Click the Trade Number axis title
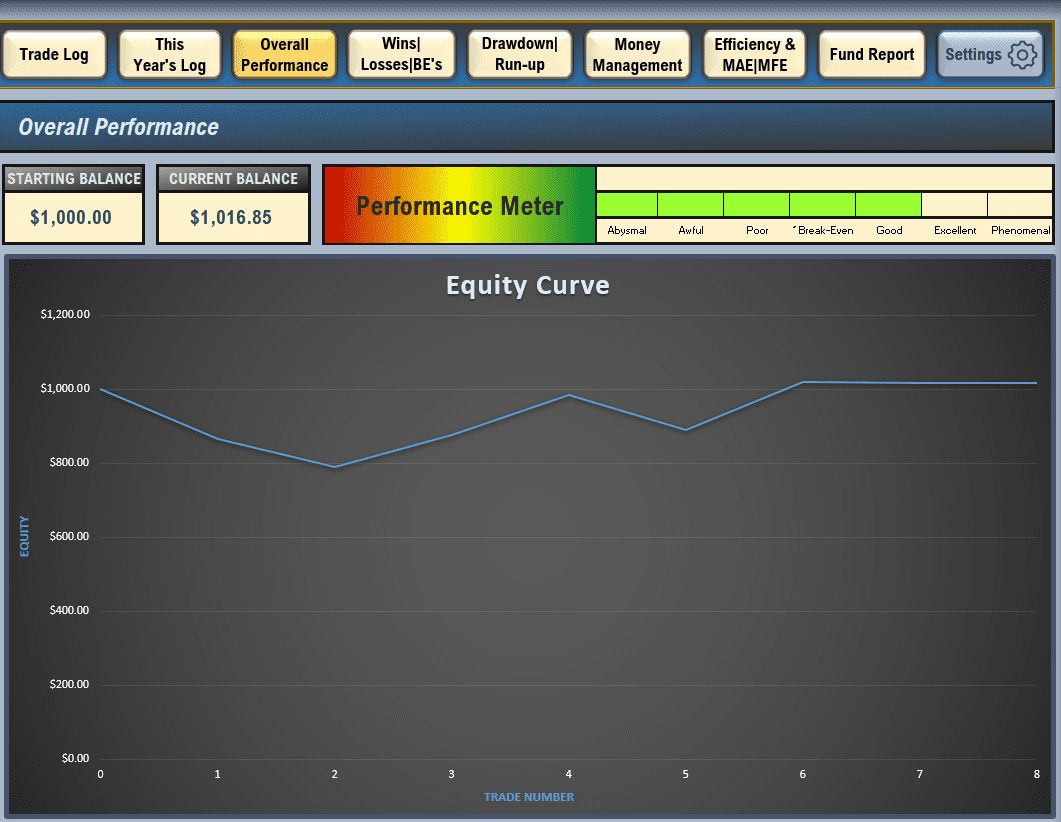Image resolution: width=1061 pixels, height=822 pixels. [528, 797]
